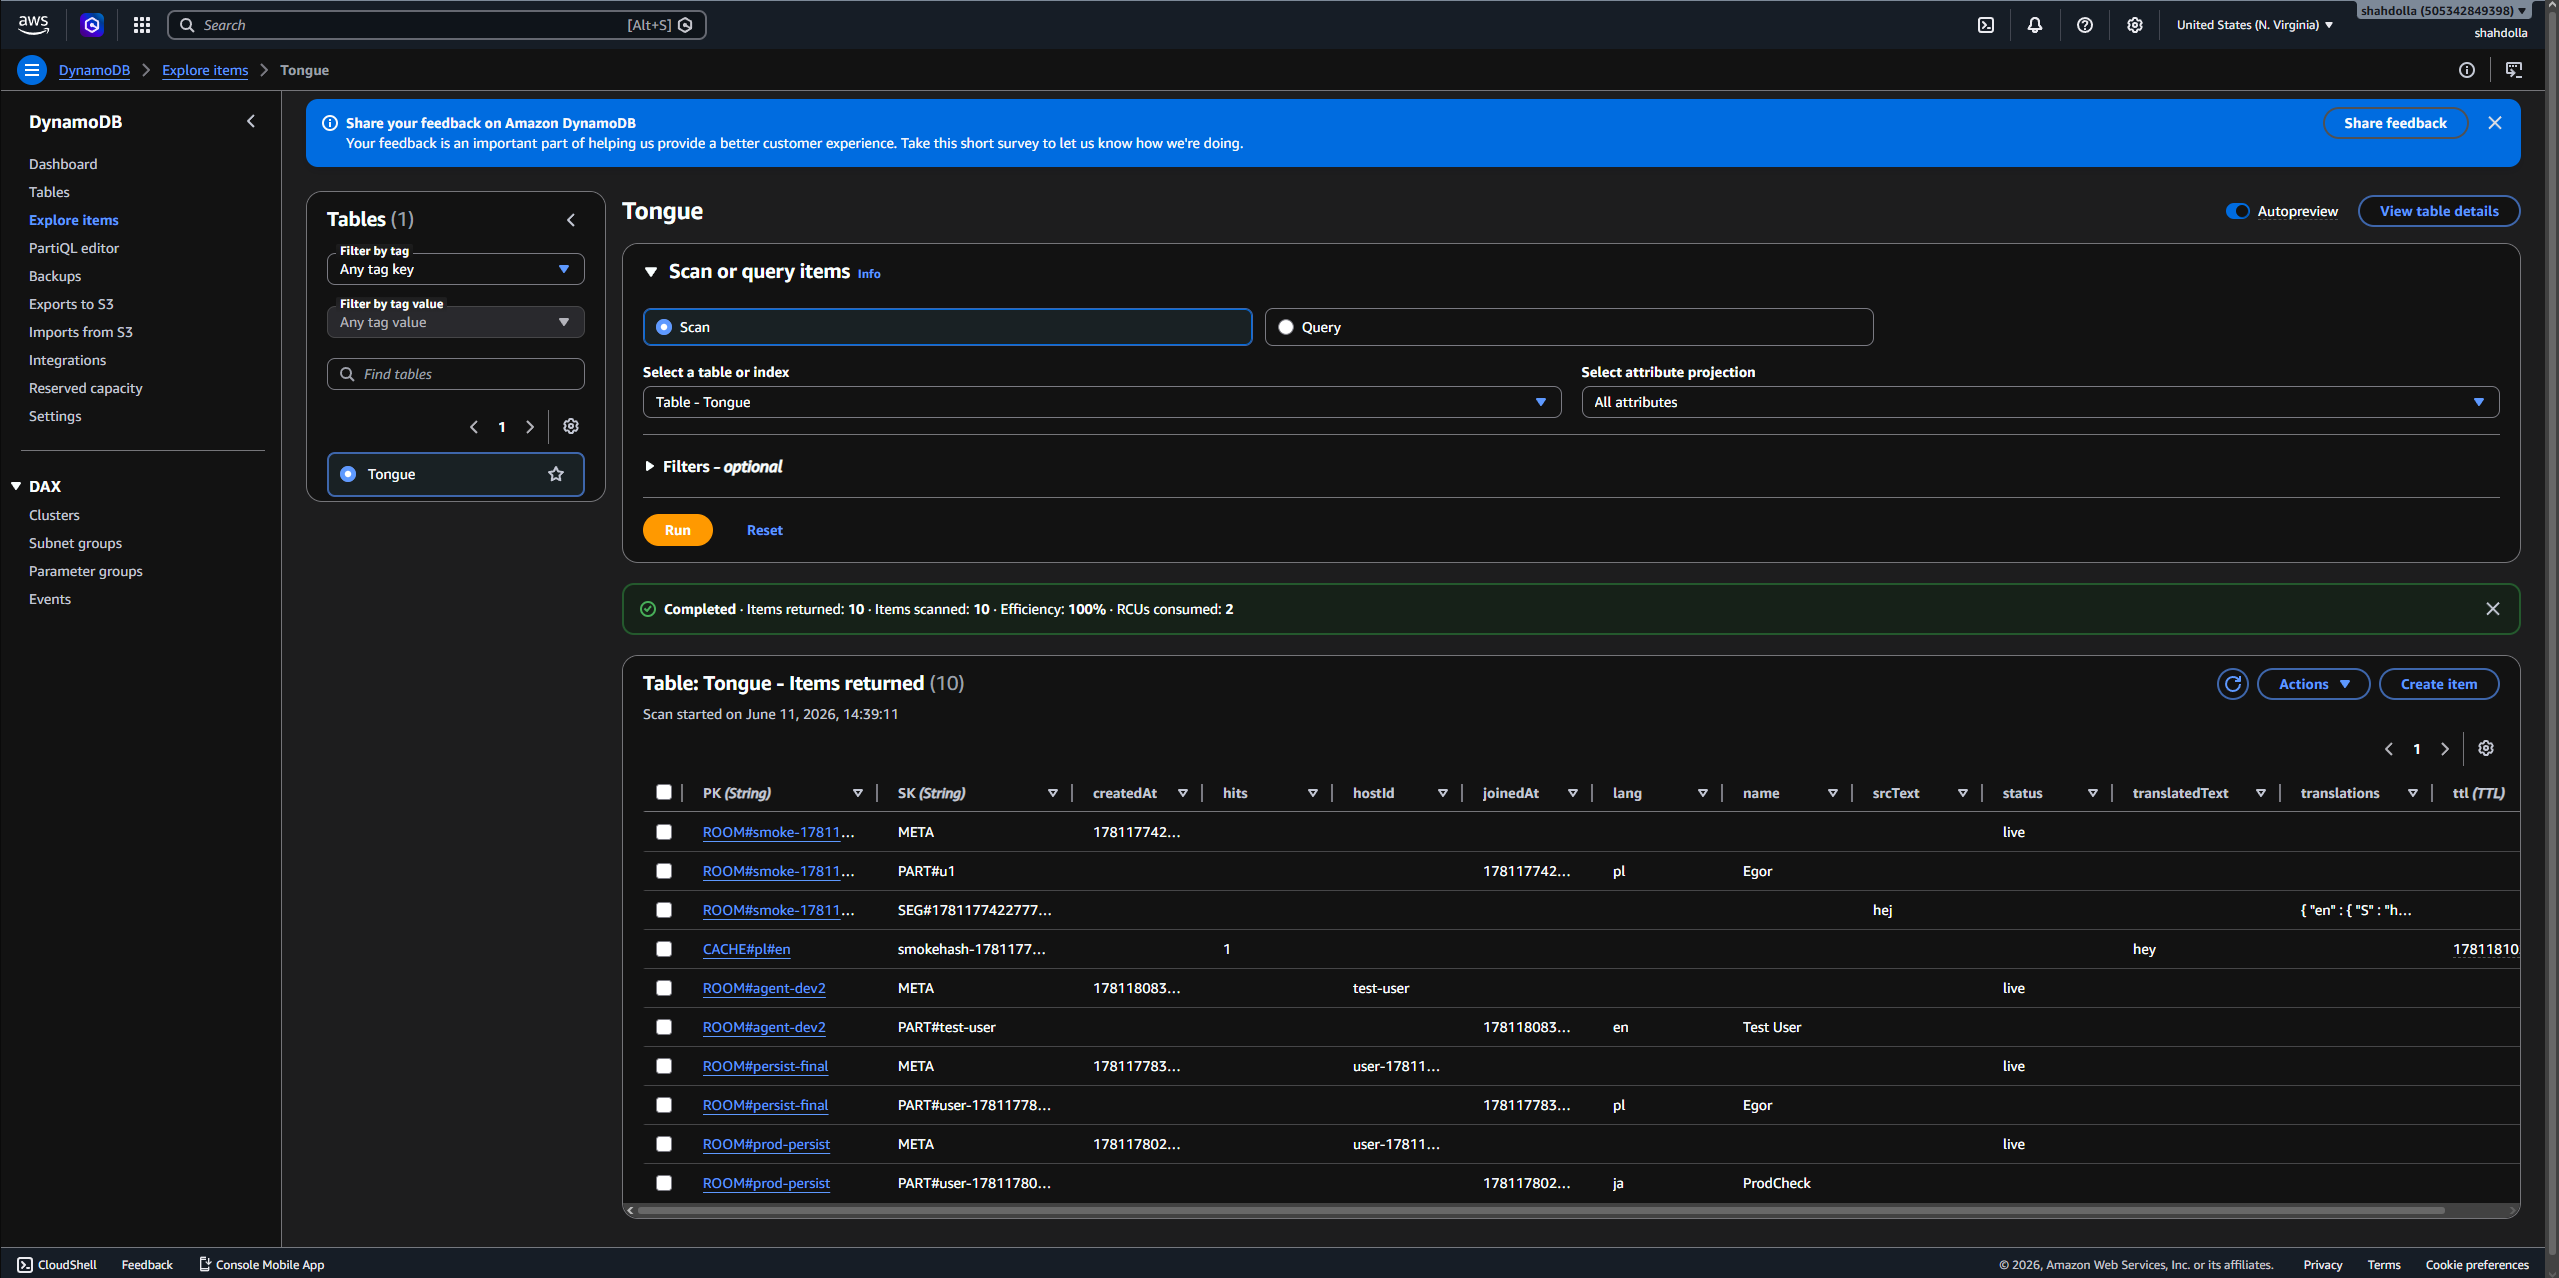This screenshot has height=1278, width=2559.
Task: Click the orange Run button
Action: tap(678, 530)
